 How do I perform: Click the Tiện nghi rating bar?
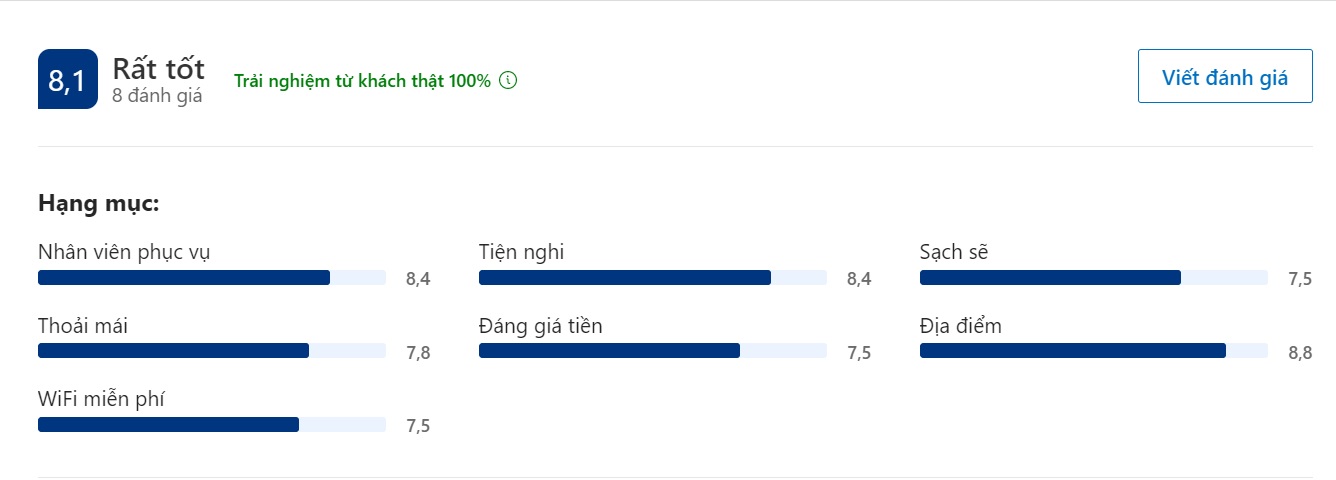tap(653, 277)
